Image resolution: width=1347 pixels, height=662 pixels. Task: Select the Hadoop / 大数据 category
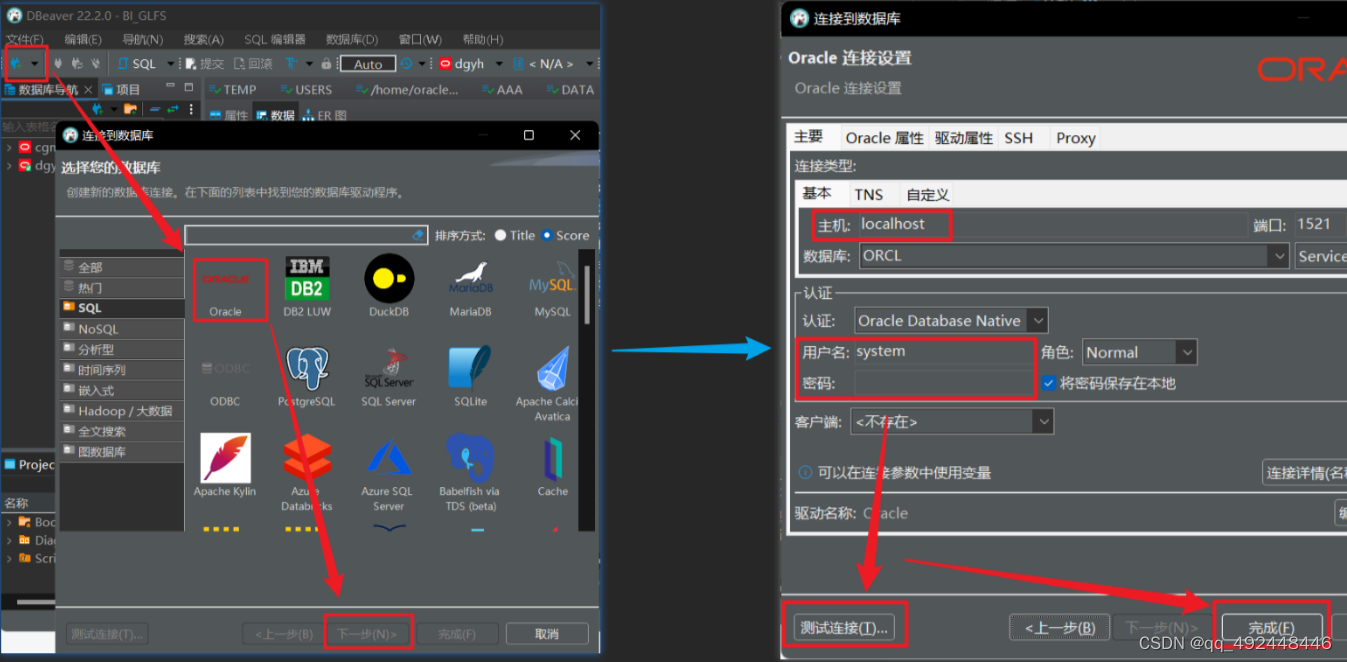coord(122,411)
